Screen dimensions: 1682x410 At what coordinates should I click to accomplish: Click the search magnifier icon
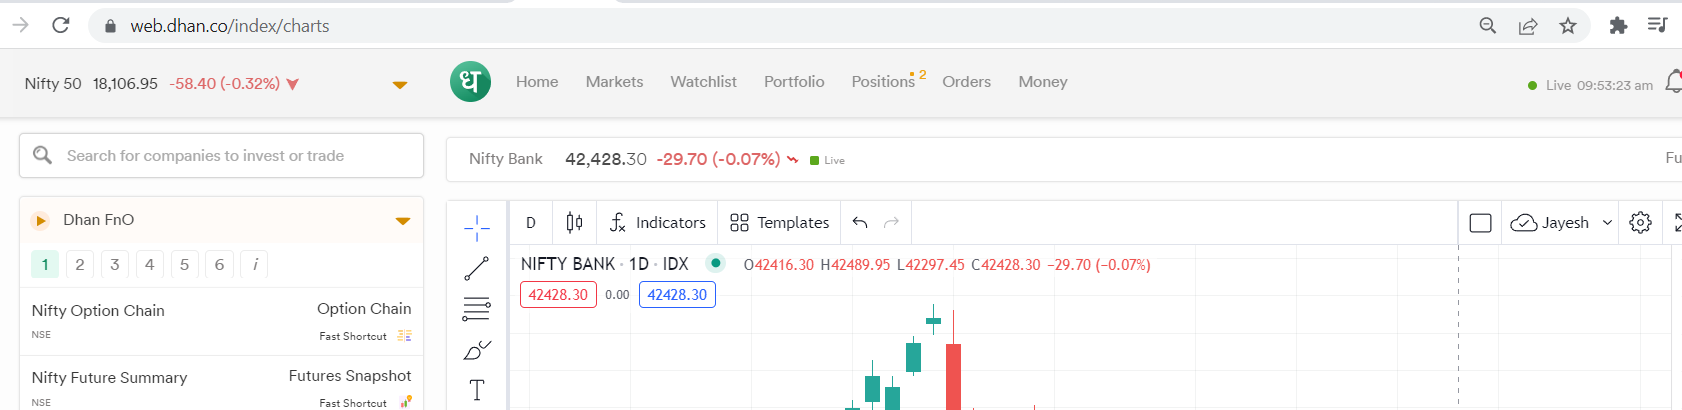42,155
